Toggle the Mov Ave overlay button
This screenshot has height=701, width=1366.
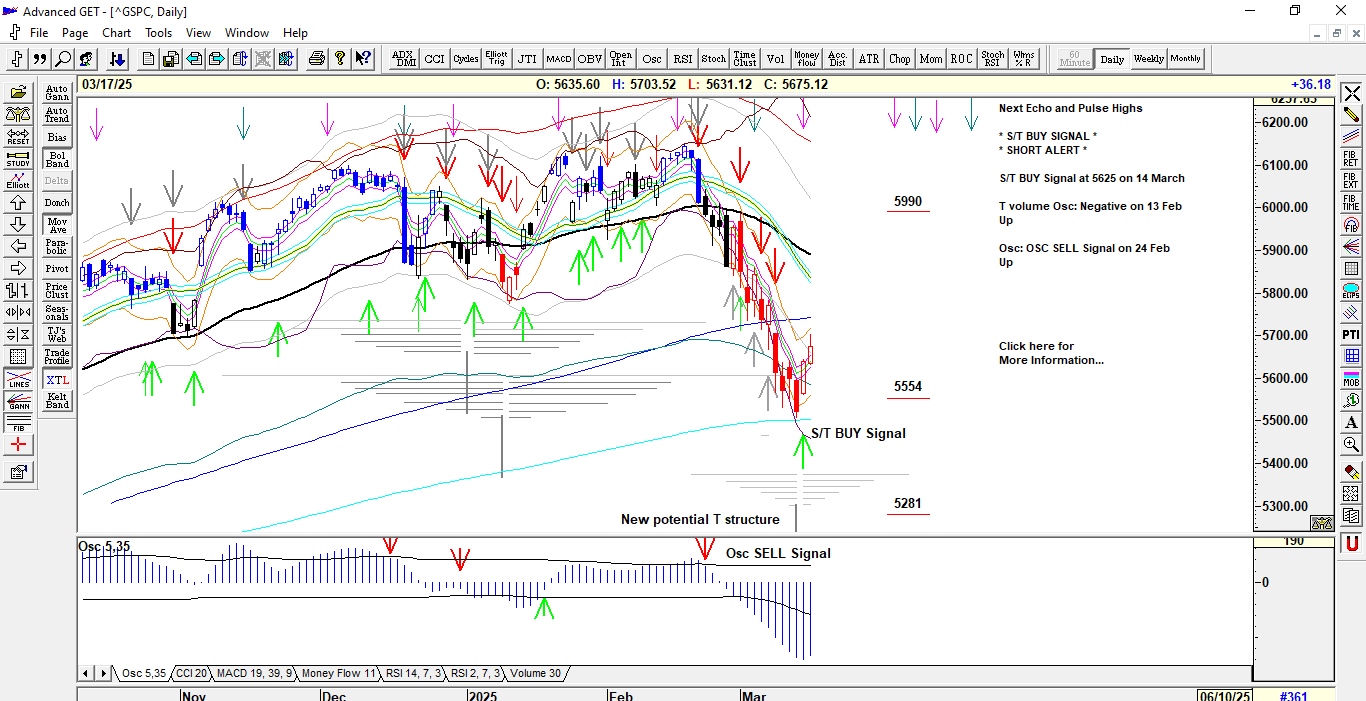[x=57, y=225]
